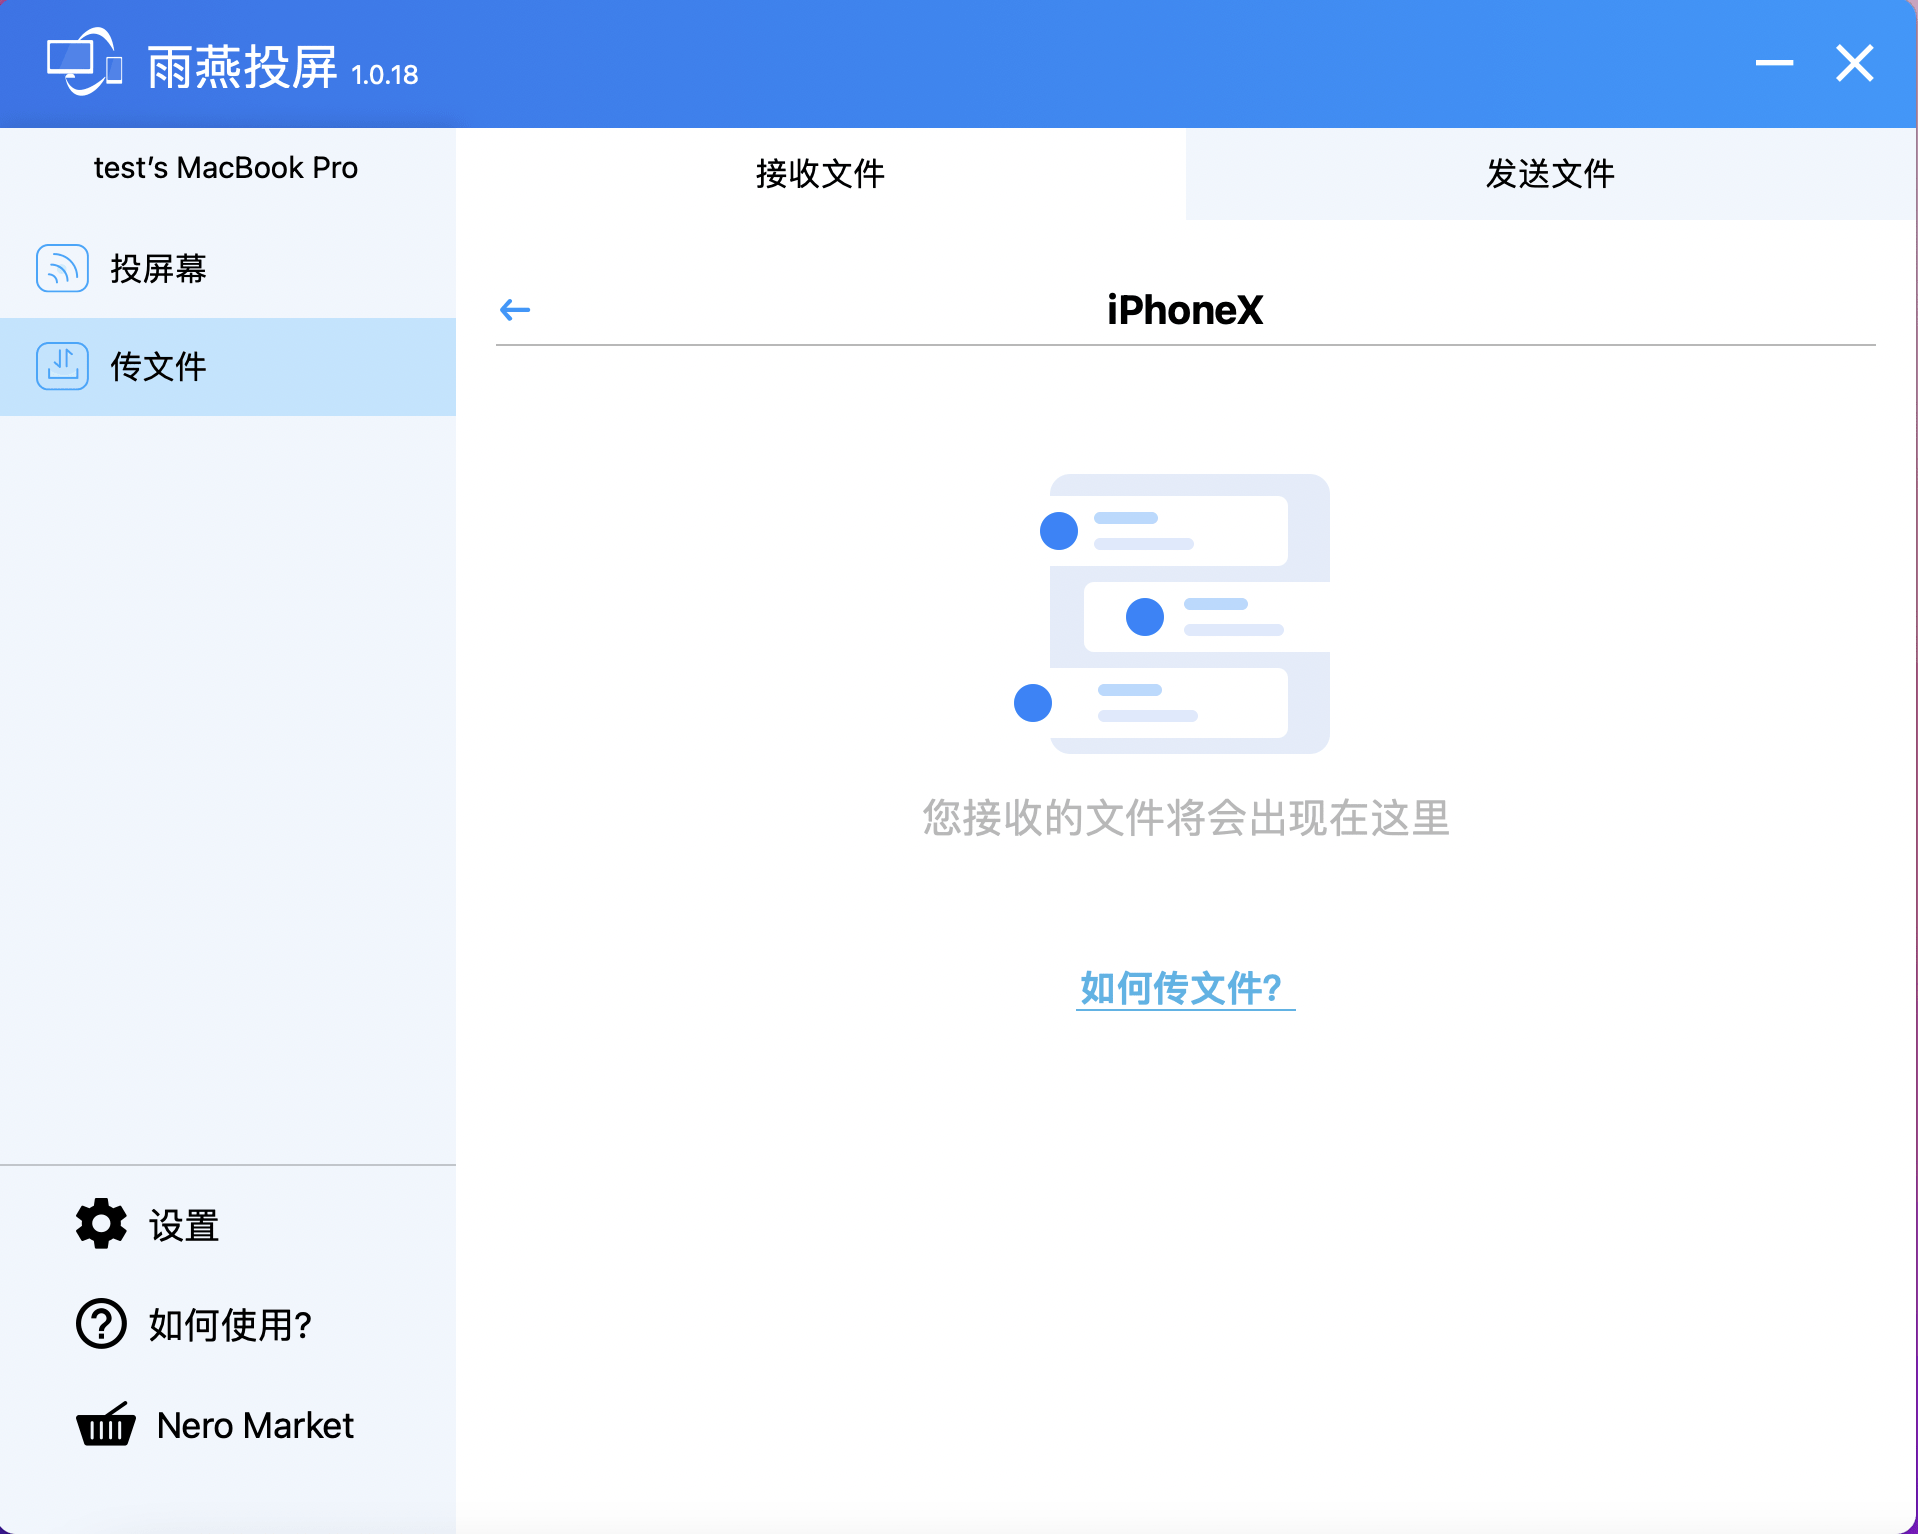Close the 雨燕投屏 window

point(1855,63)
